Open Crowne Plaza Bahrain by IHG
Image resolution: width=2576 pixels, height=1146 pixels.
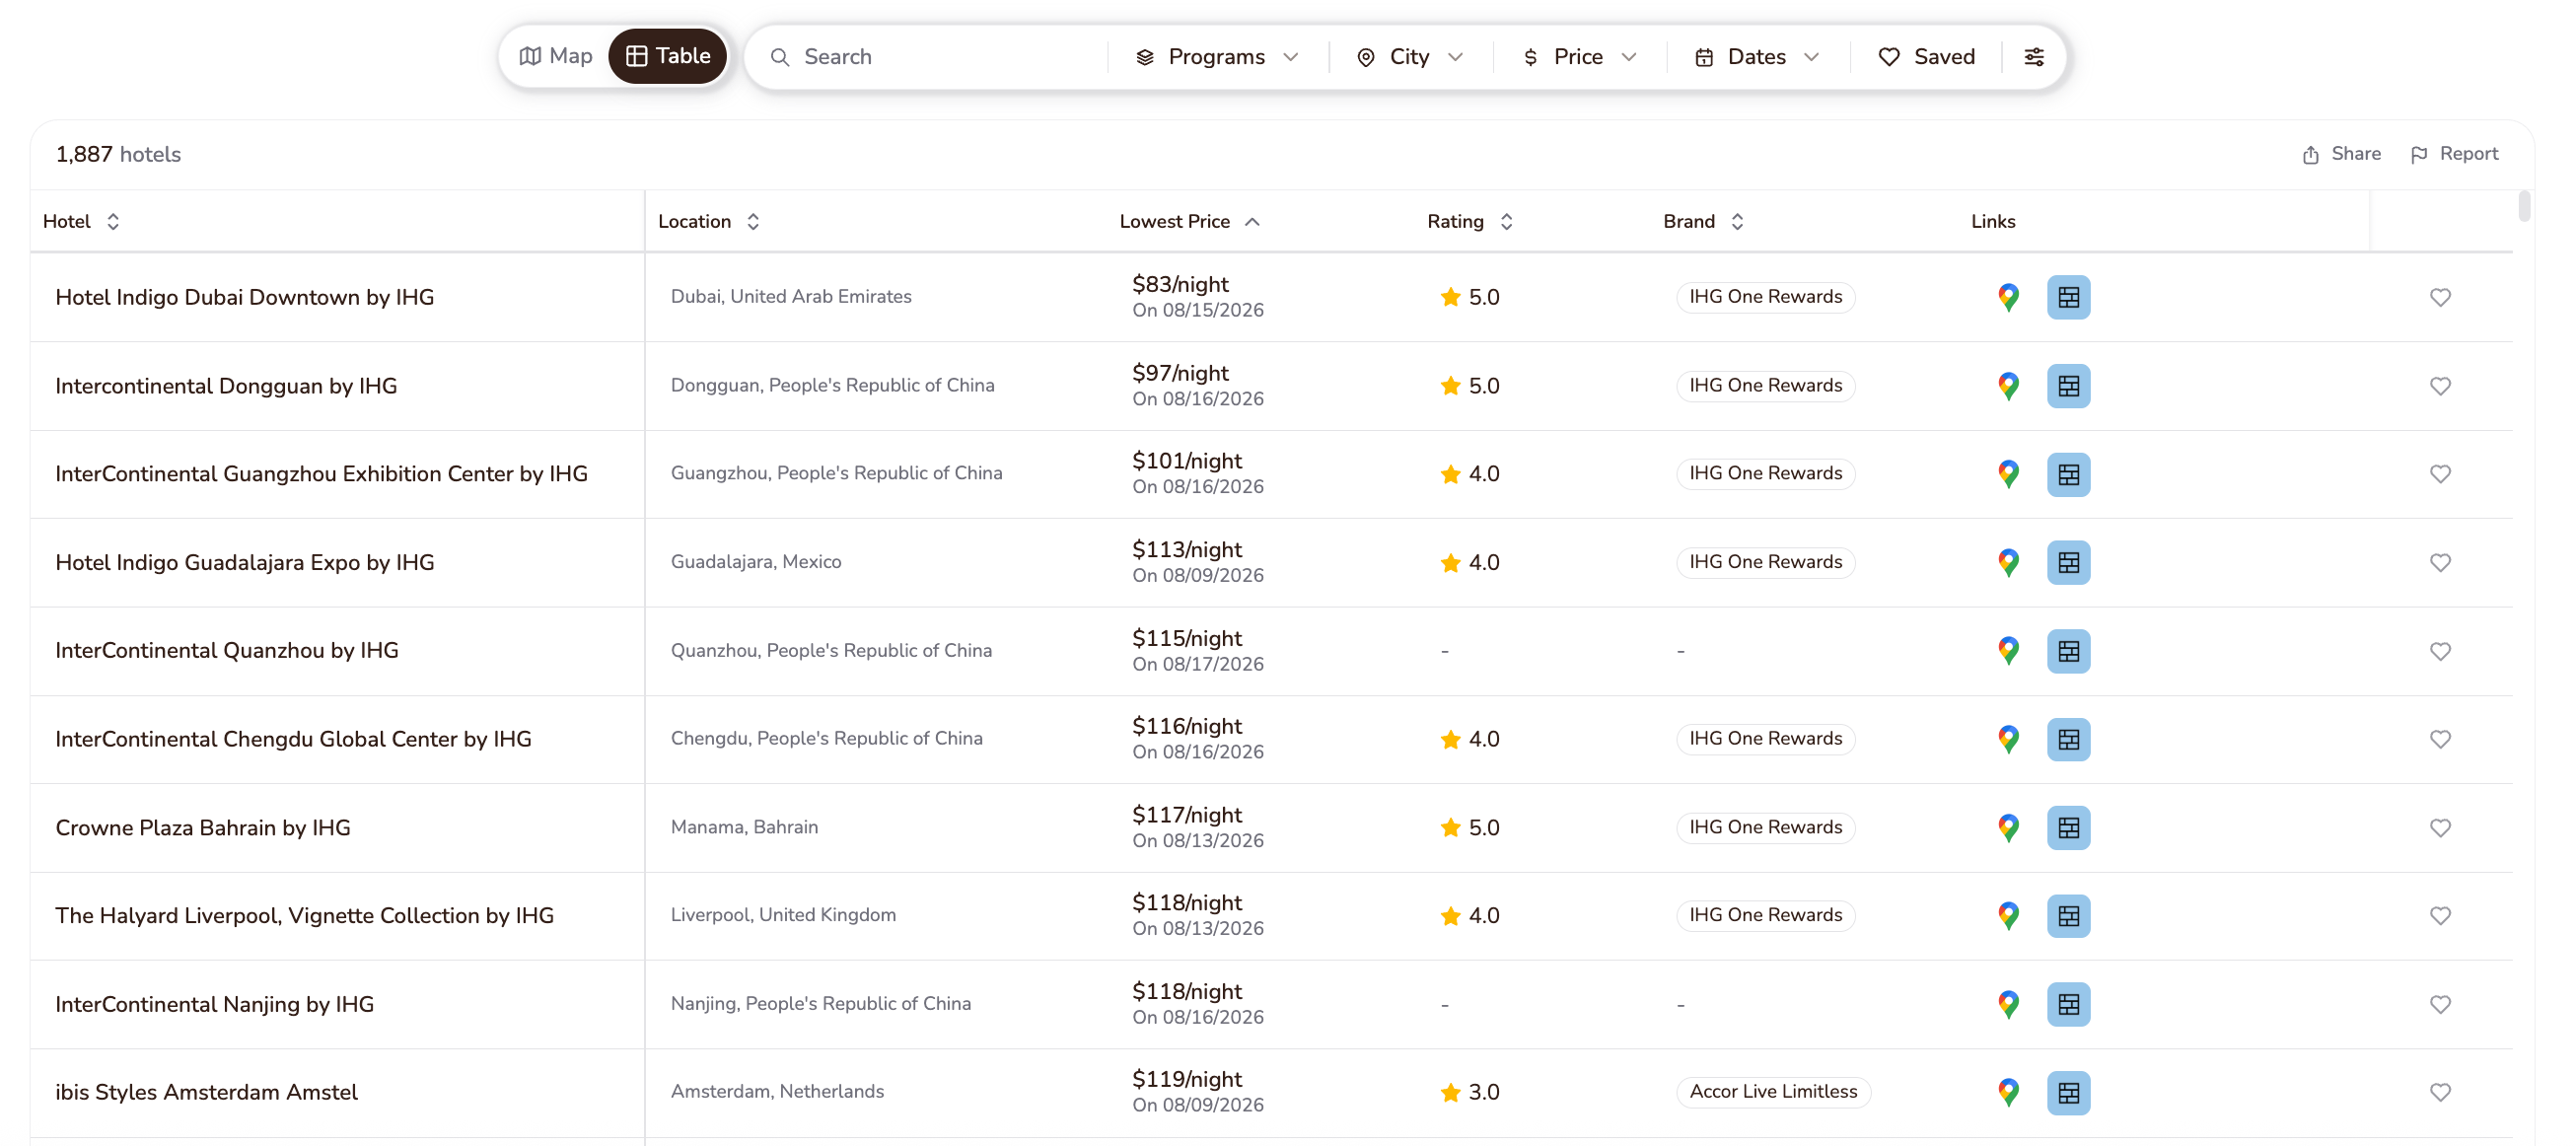pos(203,828)
